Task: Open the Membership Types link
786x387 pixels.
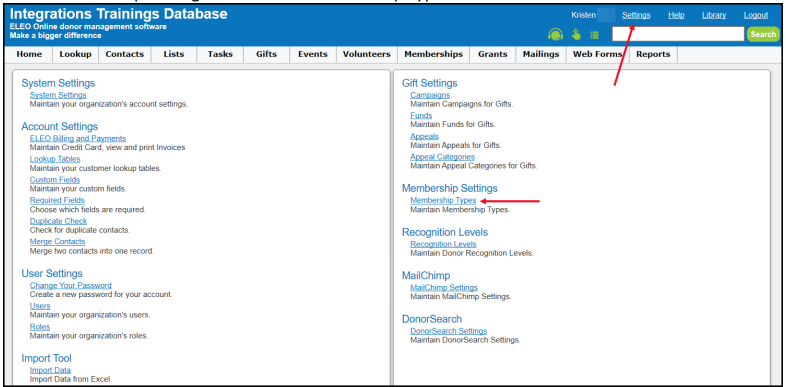Action: tap(443, 200)
